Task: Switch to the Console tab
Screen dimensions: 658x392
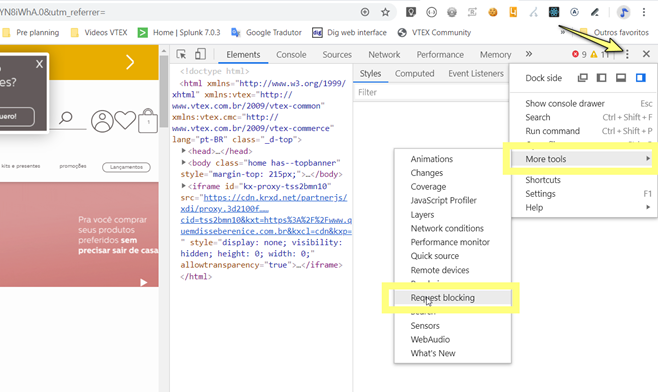Action: tap(291, 55)
